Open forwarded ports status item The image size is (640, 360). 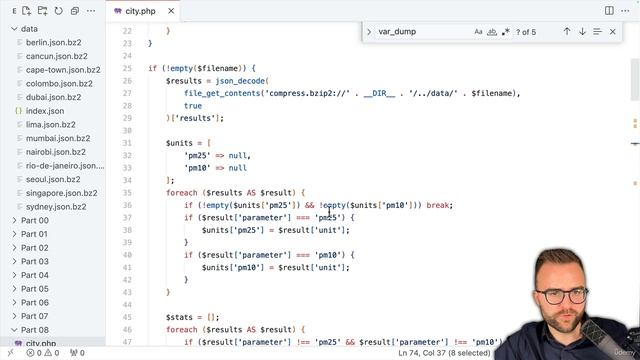77,353
